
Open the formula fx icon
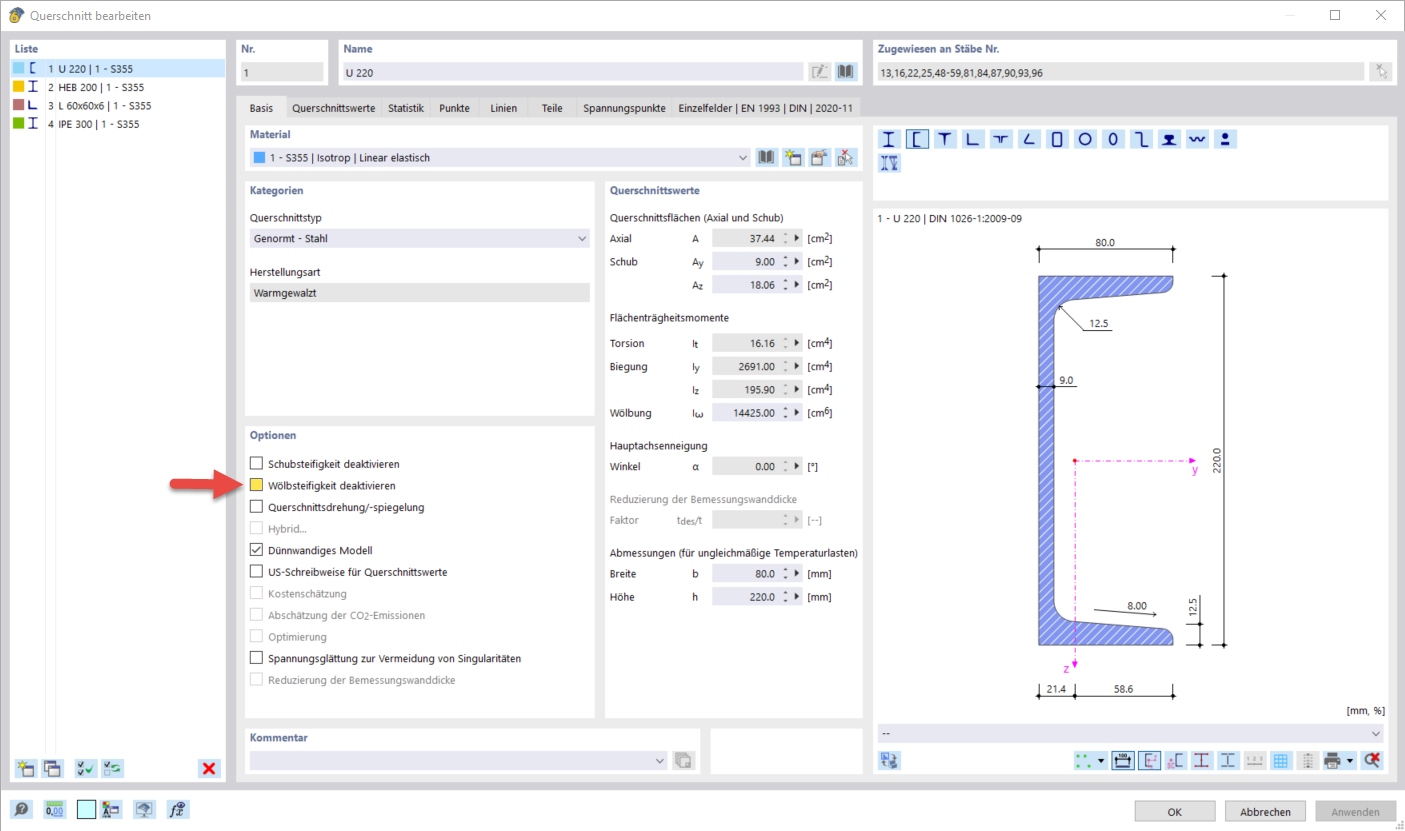coord(178,810)
